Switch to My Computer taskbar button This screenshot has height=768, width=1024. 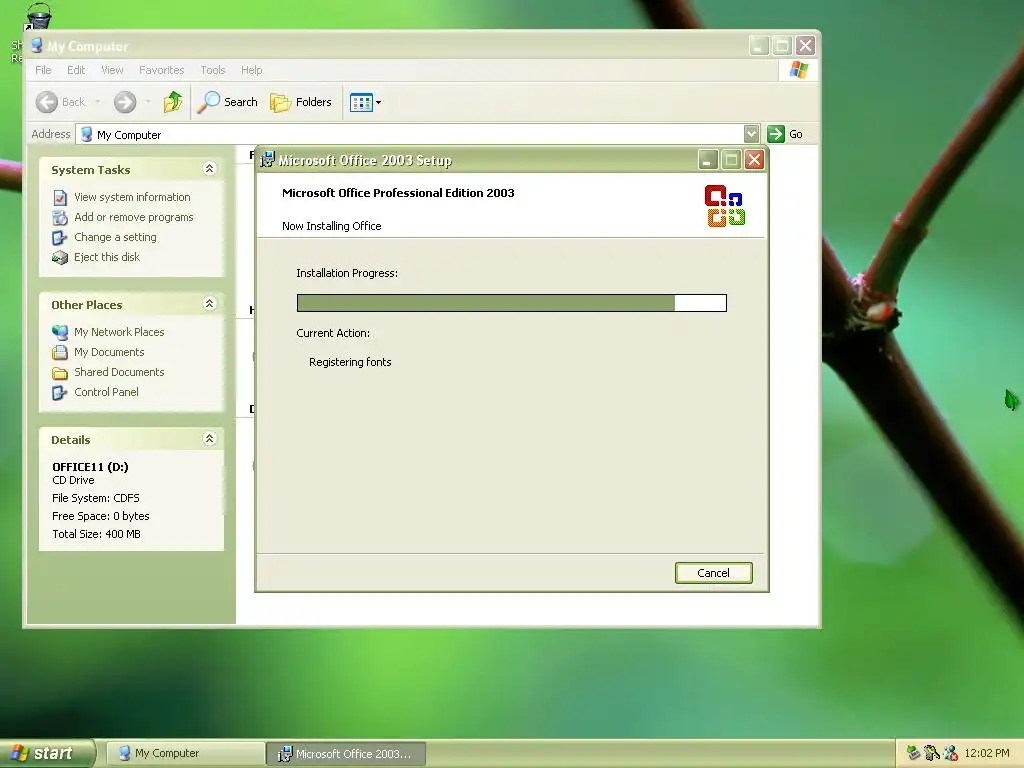[184, 754]
